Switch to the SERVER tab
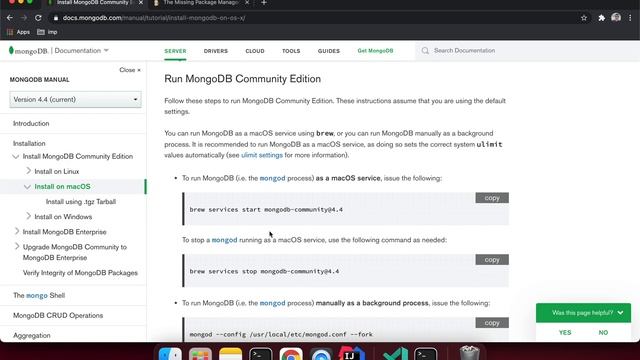Screen dimensions: 640x360 [x=175, y=51]
